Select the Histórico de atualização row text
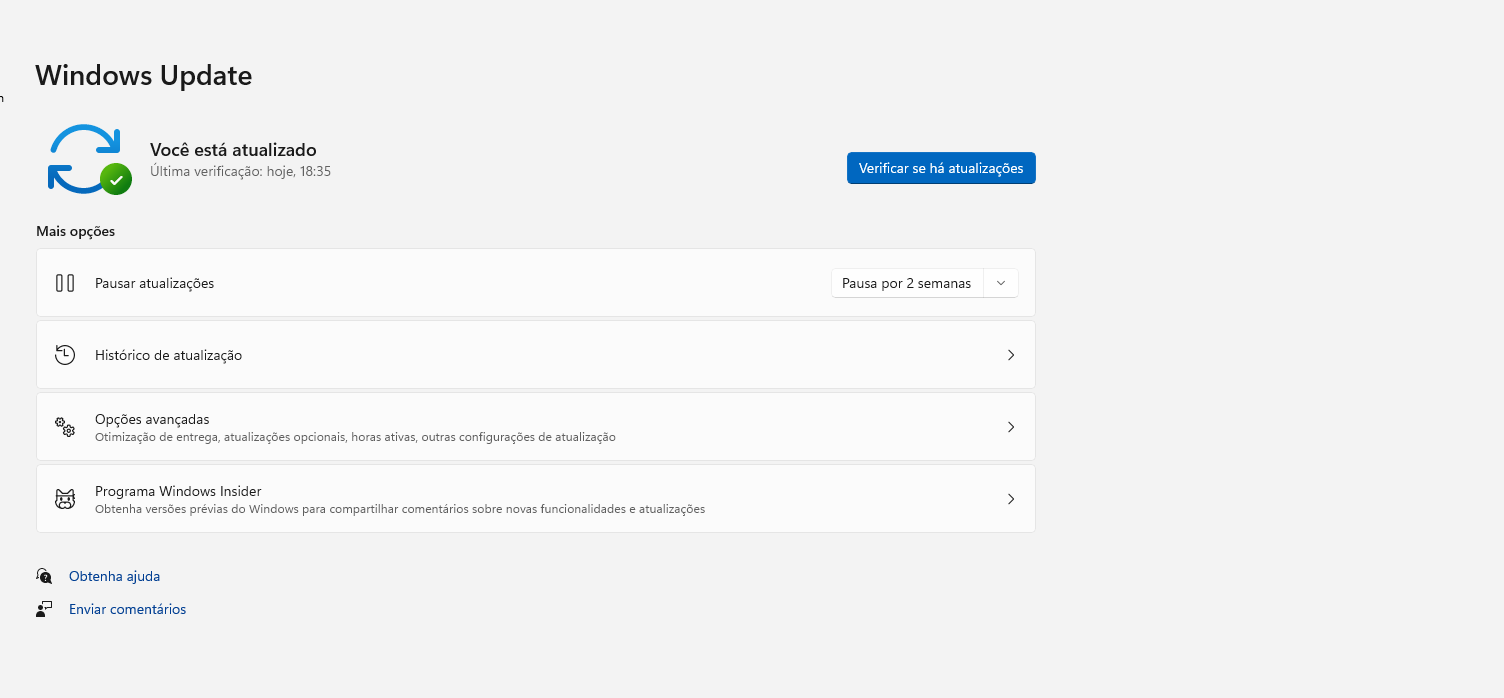Viewport: 1504px width, 698px height. (169, 355)
